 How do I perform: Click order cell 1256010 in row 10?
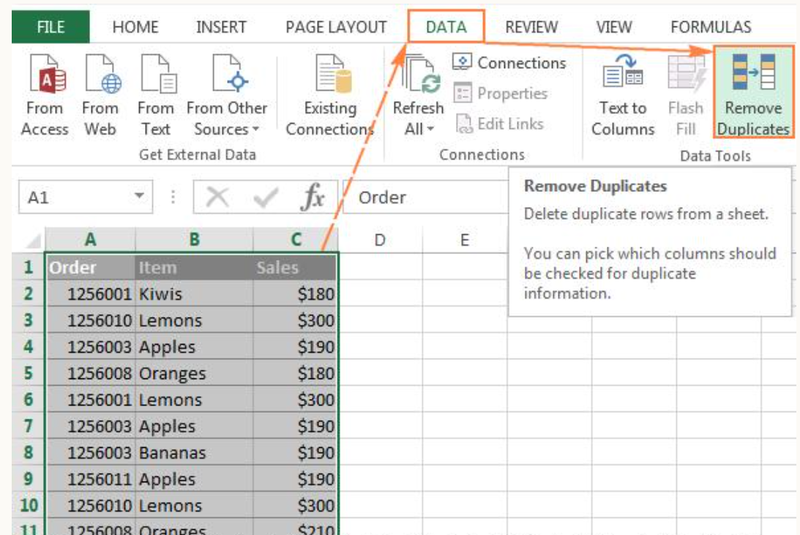click(x=91, y=506)
